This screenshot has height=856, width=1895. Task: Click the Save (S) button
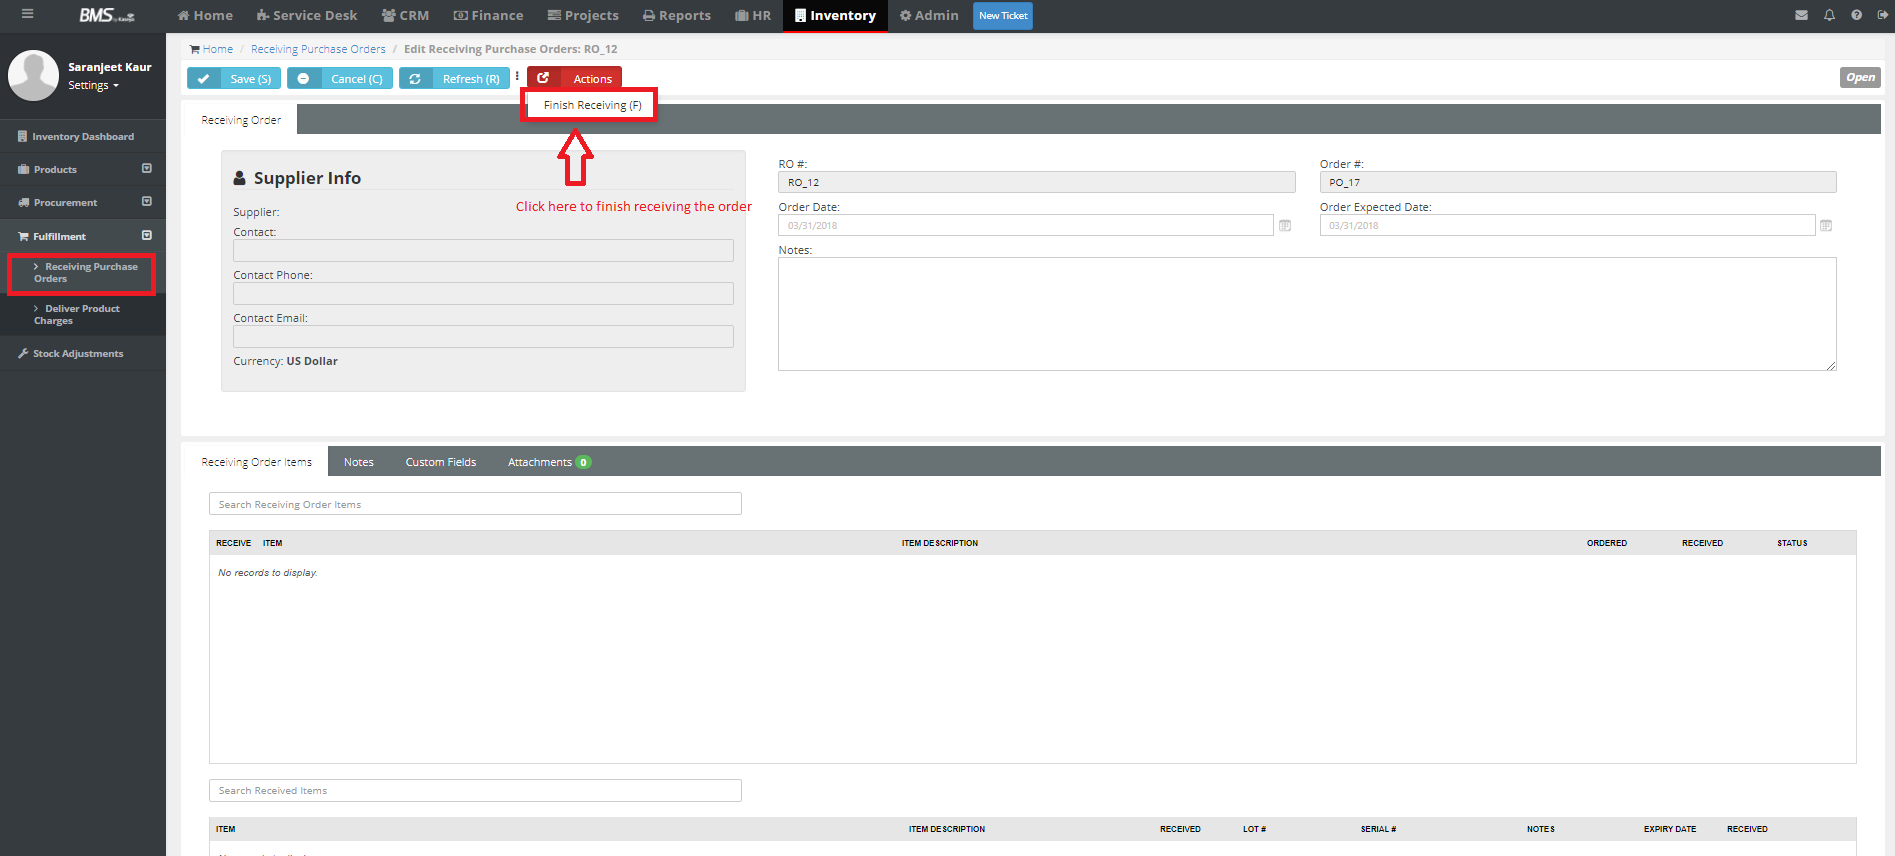click(x=234, y=78)
